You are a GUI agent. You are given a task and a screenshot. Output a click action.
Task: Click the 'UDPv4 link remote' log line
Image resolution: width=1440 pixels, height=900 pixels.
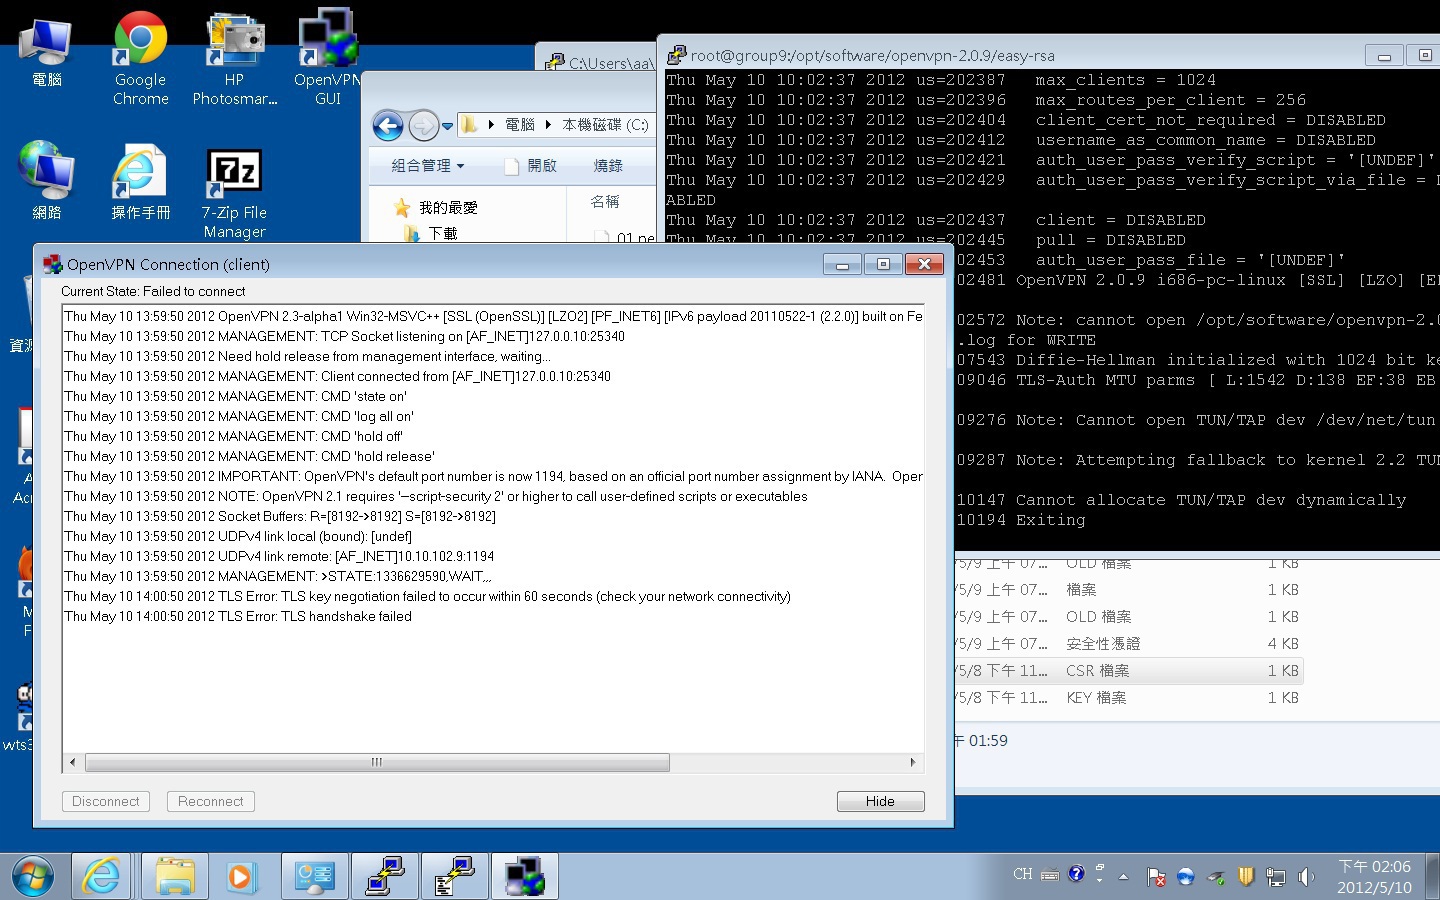(279, 556)
